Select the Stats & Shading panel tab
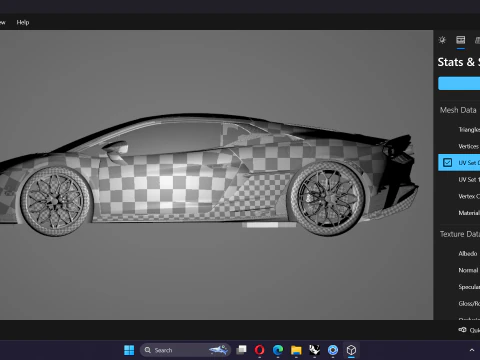 click(x=461, y=40)
